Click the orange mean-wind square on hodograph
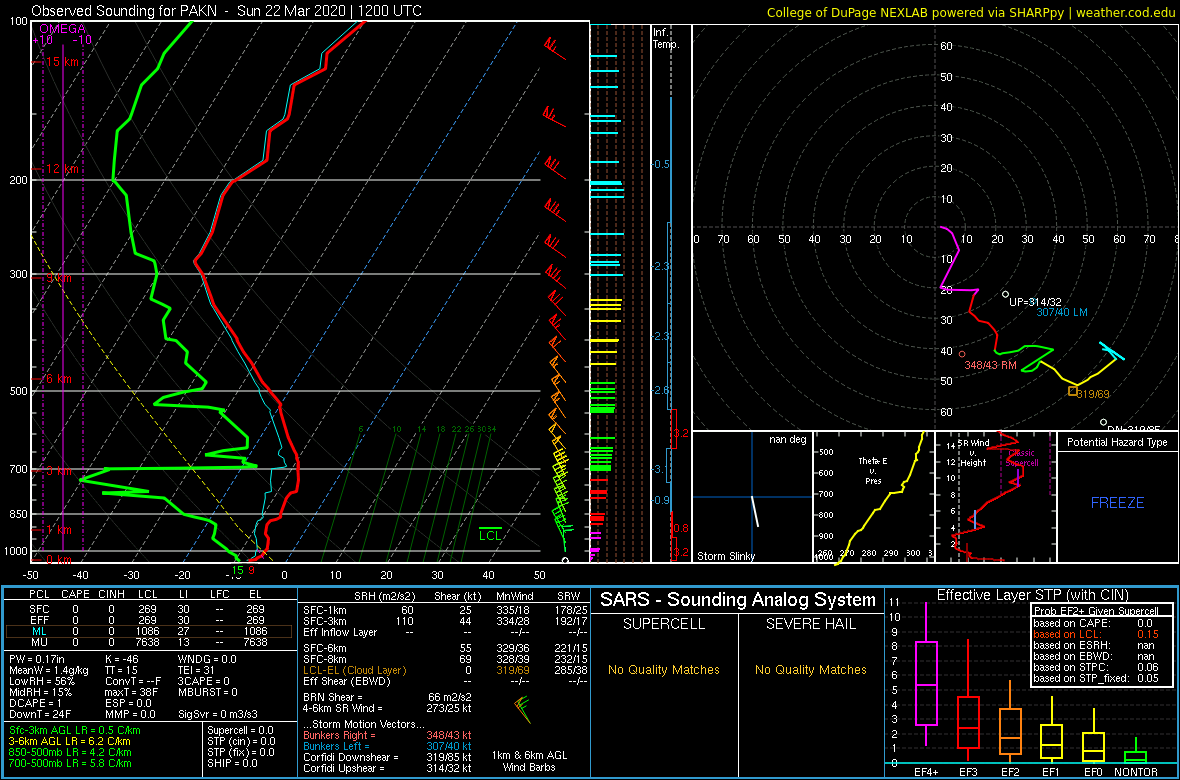Viewport: 1180px width, 780px height. pyautogui.click(x=1072, y=391)
